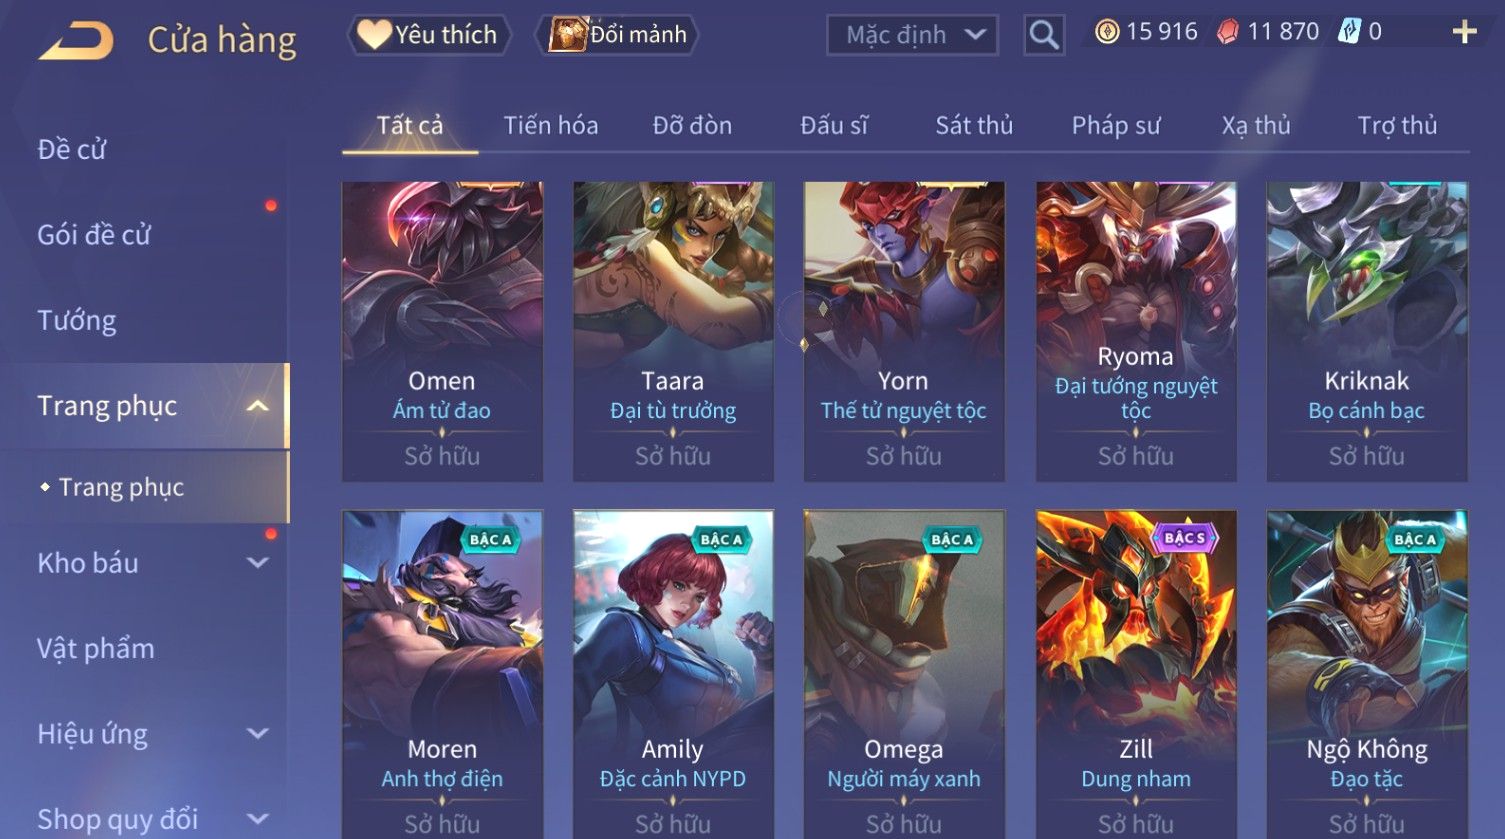Select the Tiến hóa tab
Screen dimensions: 1505x839
[x=550, y=125]
